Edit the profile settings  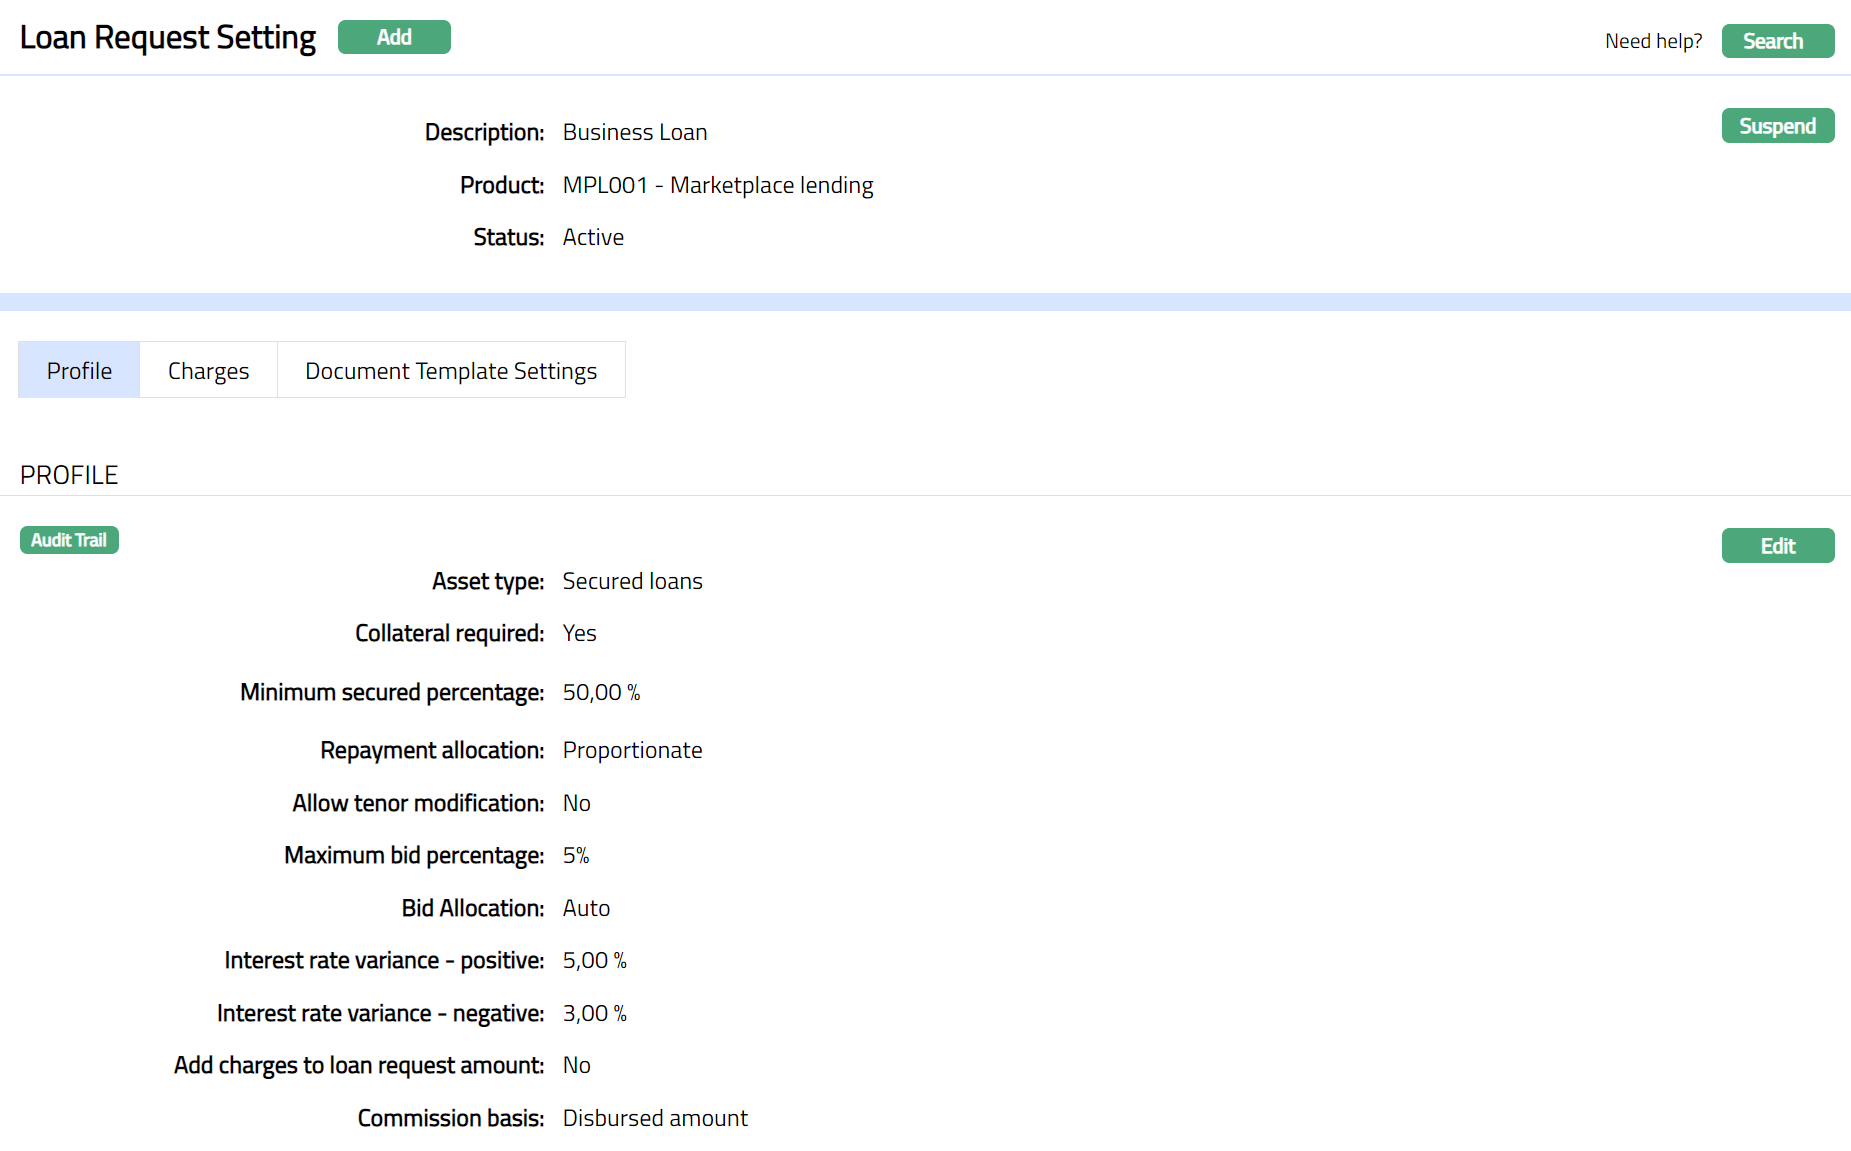pos(1777,546)
